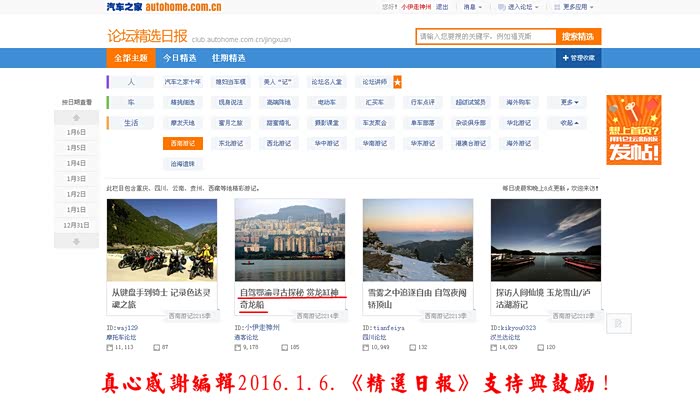Screen dimensions: 700x420
Task: Click the page icon at right edge
Action: point(619,323)
